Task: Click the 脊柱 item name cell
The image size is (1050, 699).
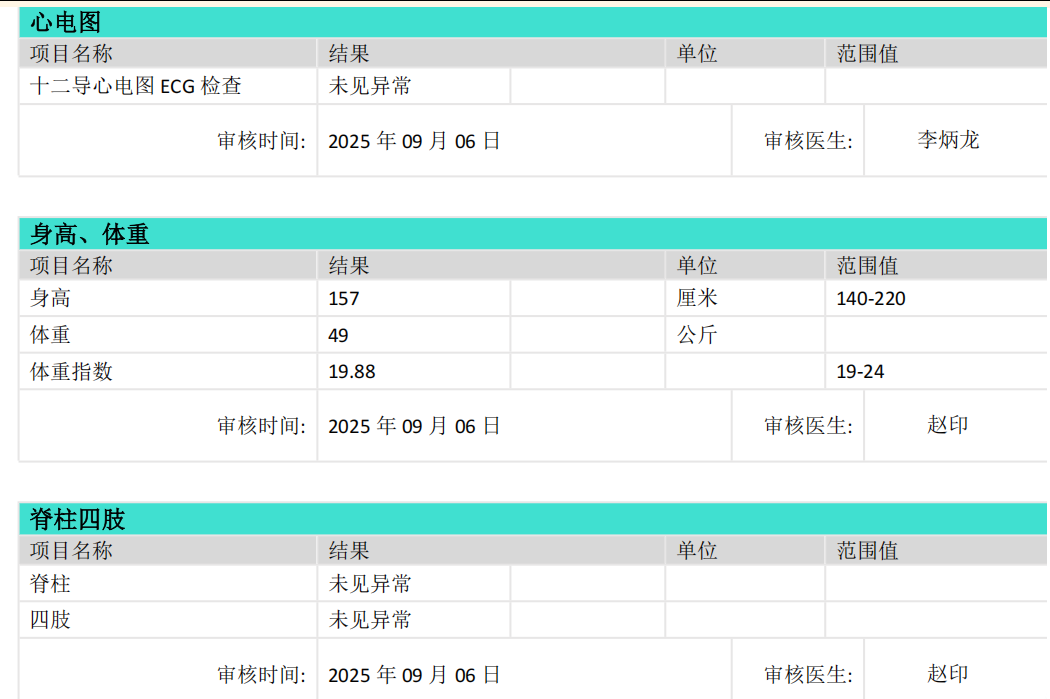Action: point(51,584)
